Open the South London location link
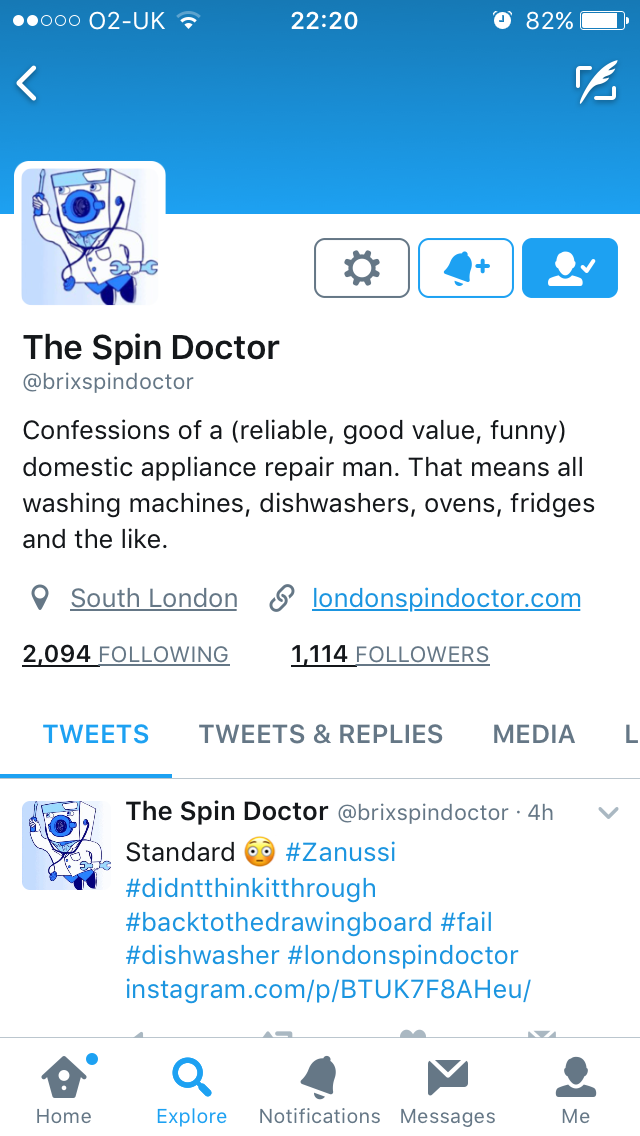Viewport: 640px width, 1136px height. [154, 598]
